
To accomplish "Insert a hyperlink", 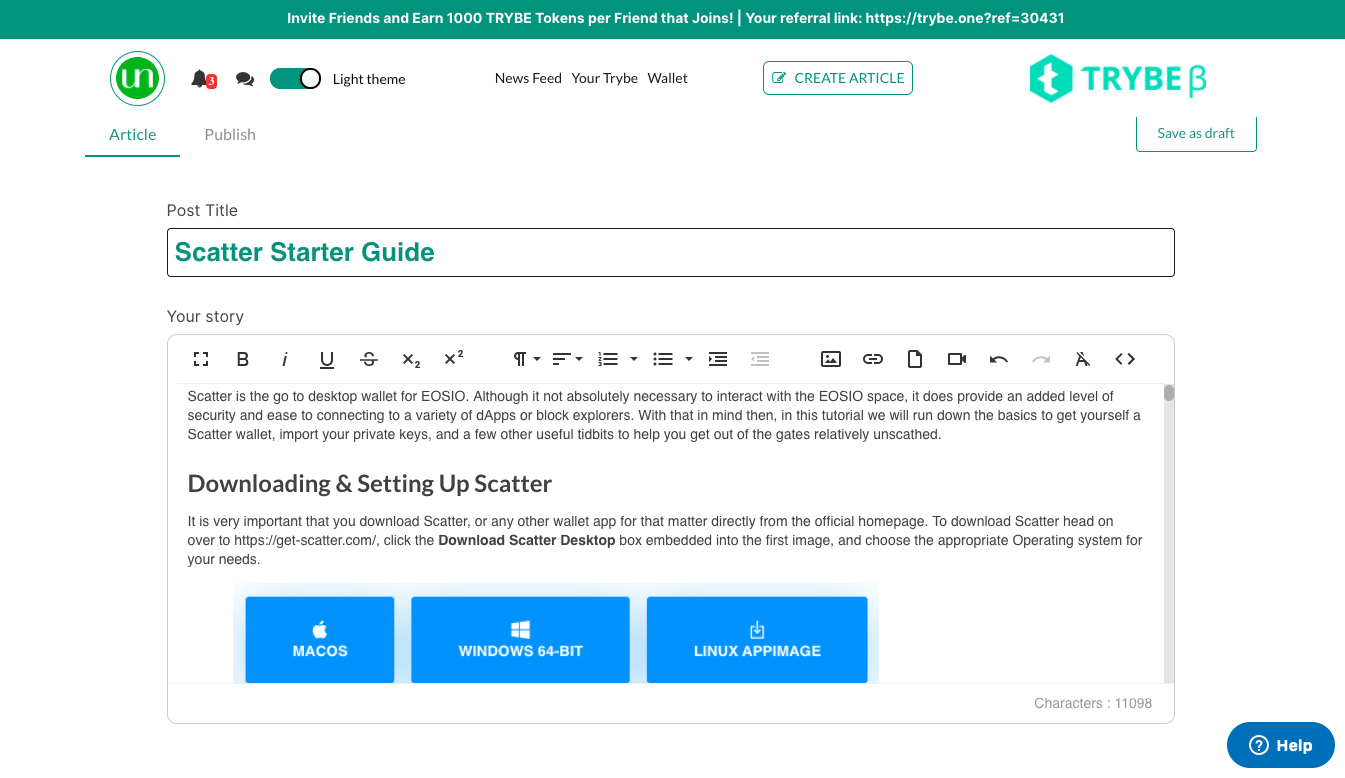I will 873,359.
